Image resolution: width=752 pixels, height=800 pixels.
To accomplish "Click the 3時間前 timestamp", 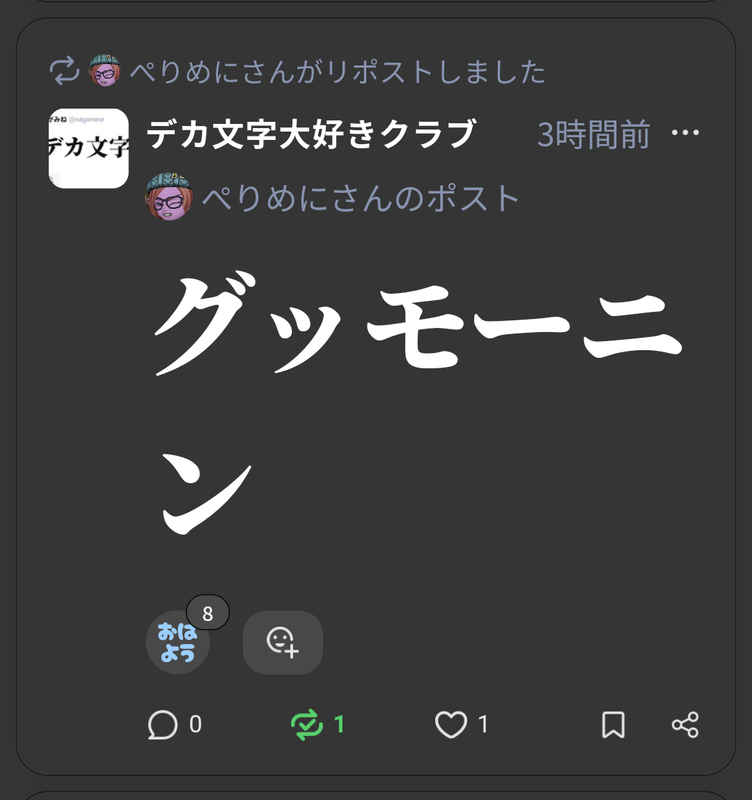I will click(x=593, y=134).
